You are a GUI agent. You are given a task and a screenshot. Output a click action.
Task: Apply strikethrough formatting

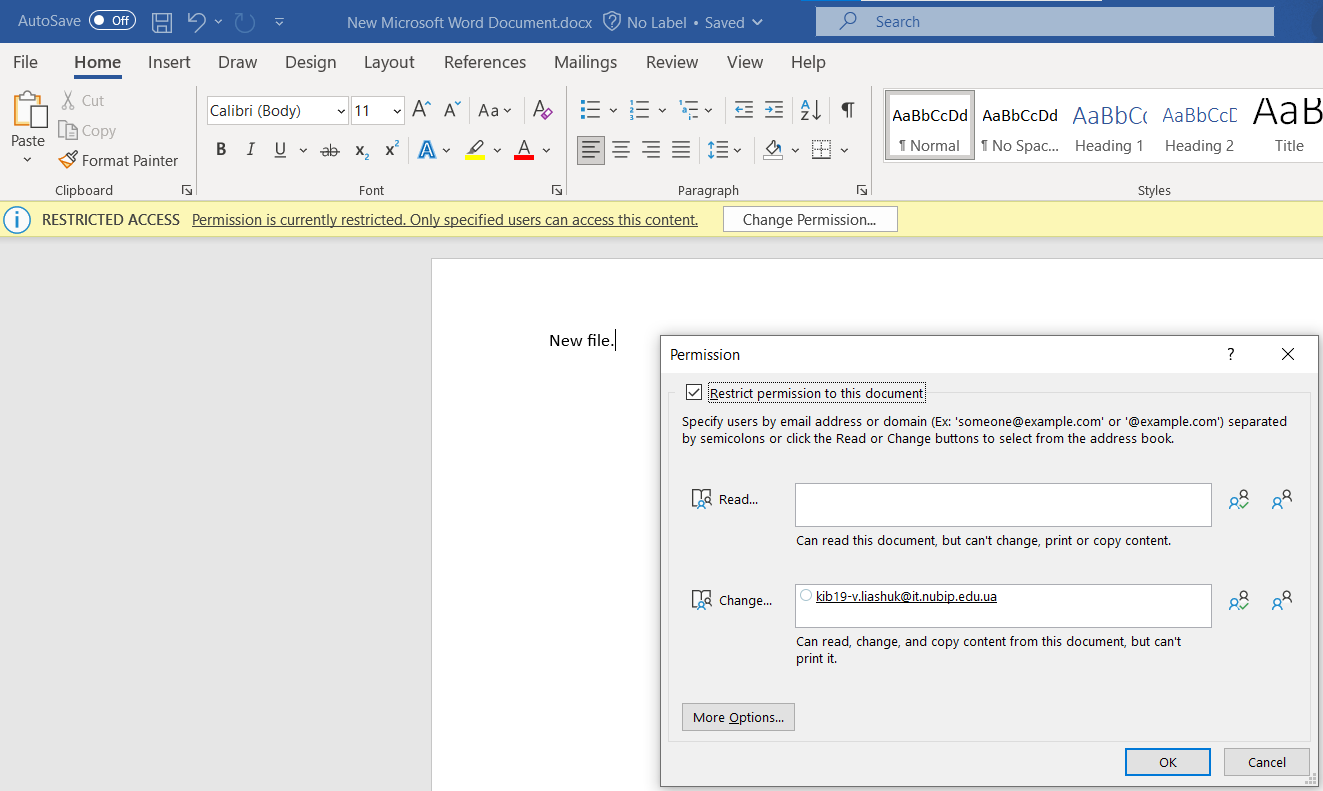[329, 149]
